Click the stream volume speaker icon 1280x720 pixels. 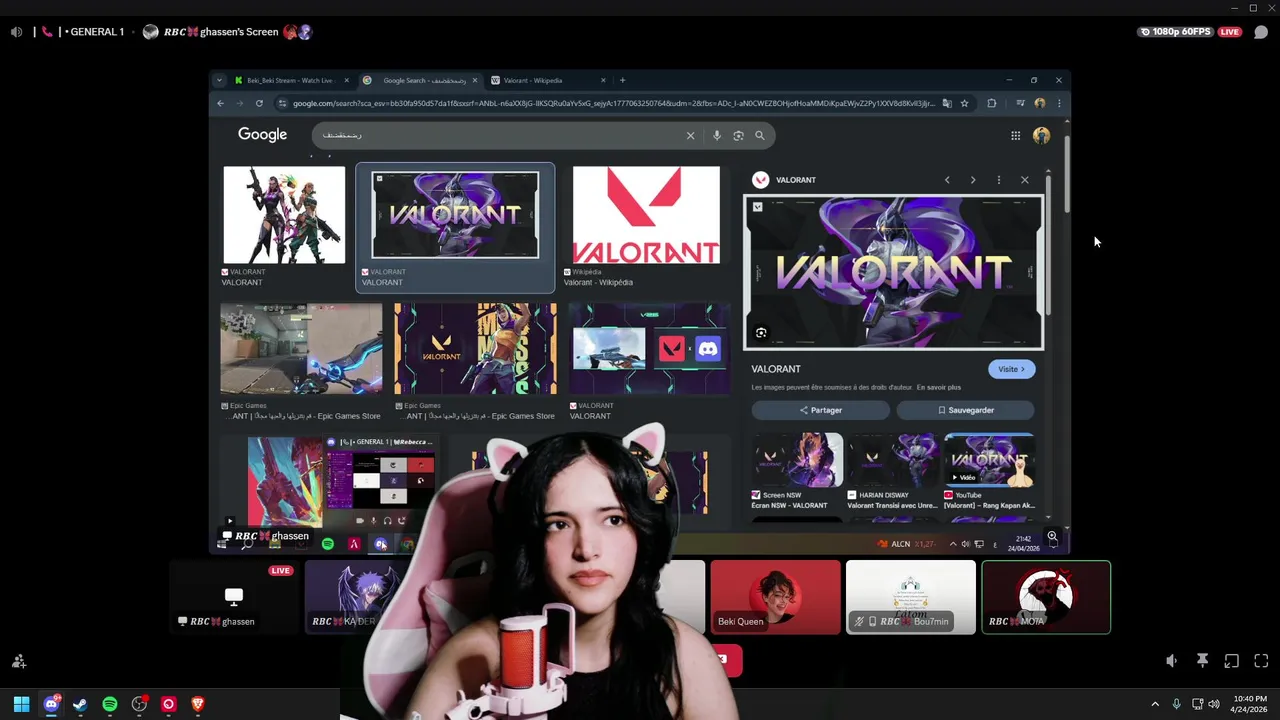pyautogui.click(x=1172, y=661)
